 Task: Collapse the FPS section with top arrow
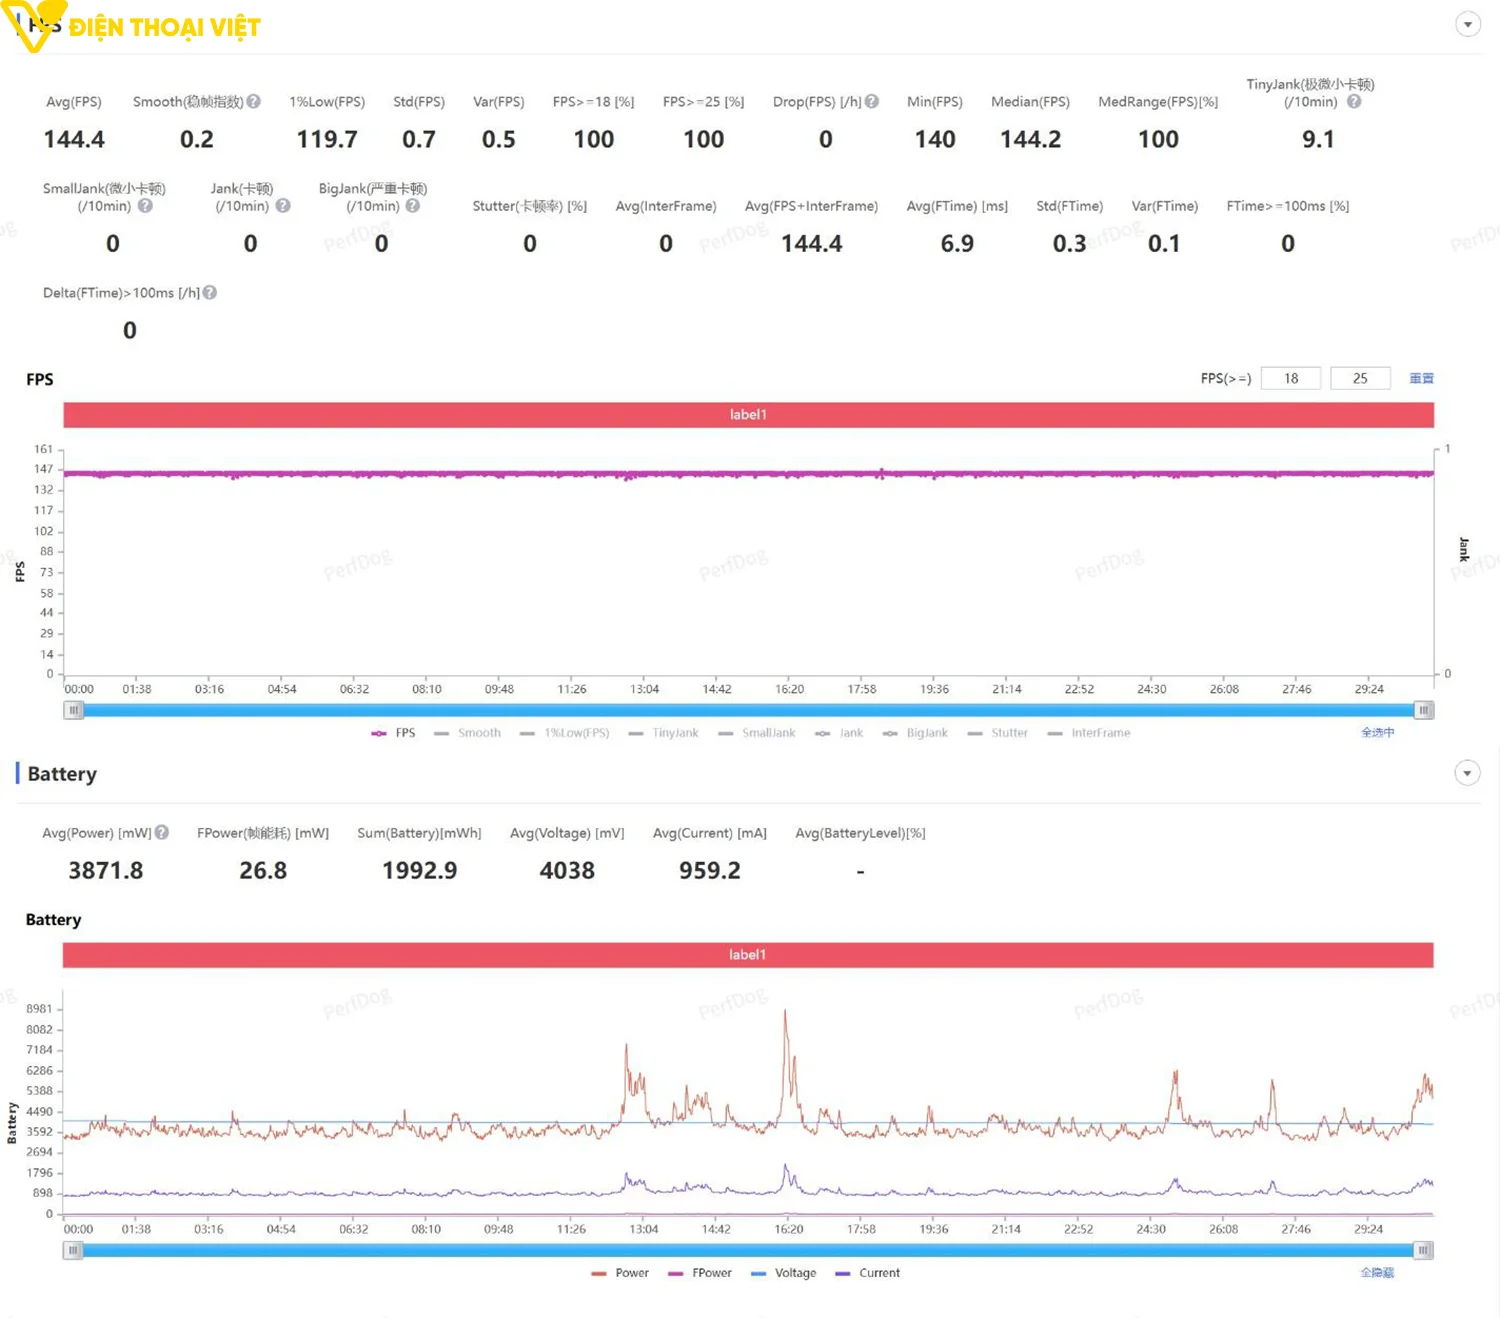point(1467,25)
